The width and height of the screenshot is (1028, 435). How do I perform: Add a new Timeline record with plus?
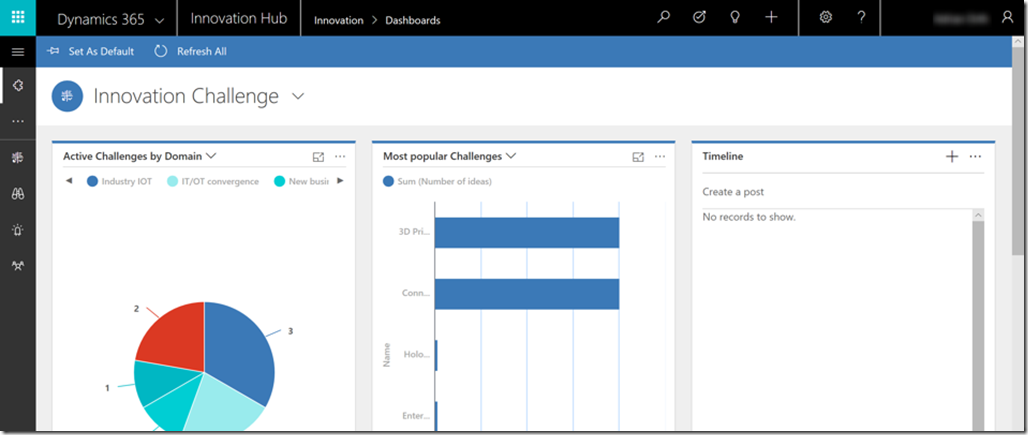coord(952,157)
